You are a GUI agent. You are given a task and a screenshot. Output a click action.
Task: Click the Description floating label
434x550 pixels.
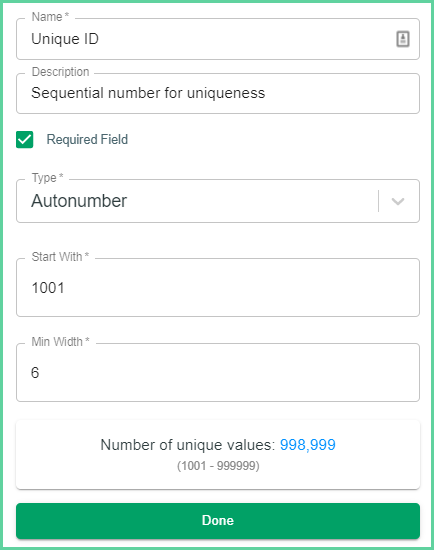click(x=60, y=72)
